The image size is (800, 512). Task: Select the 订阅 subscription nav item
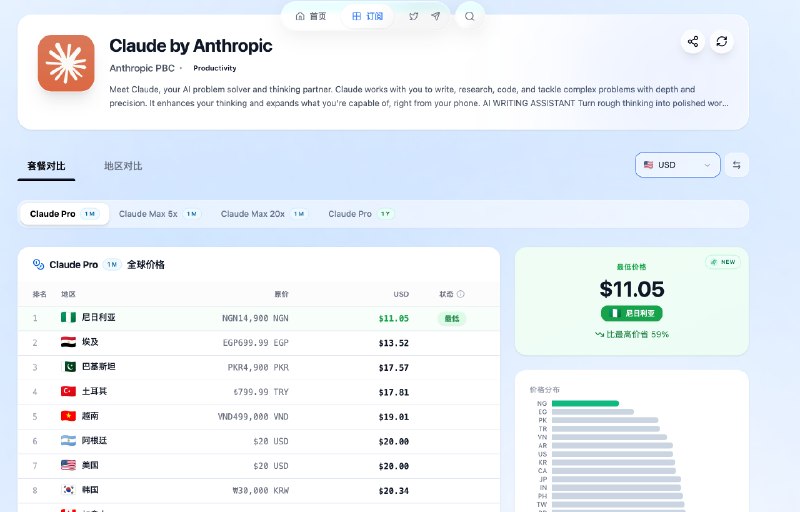click(x=367, y=16)
